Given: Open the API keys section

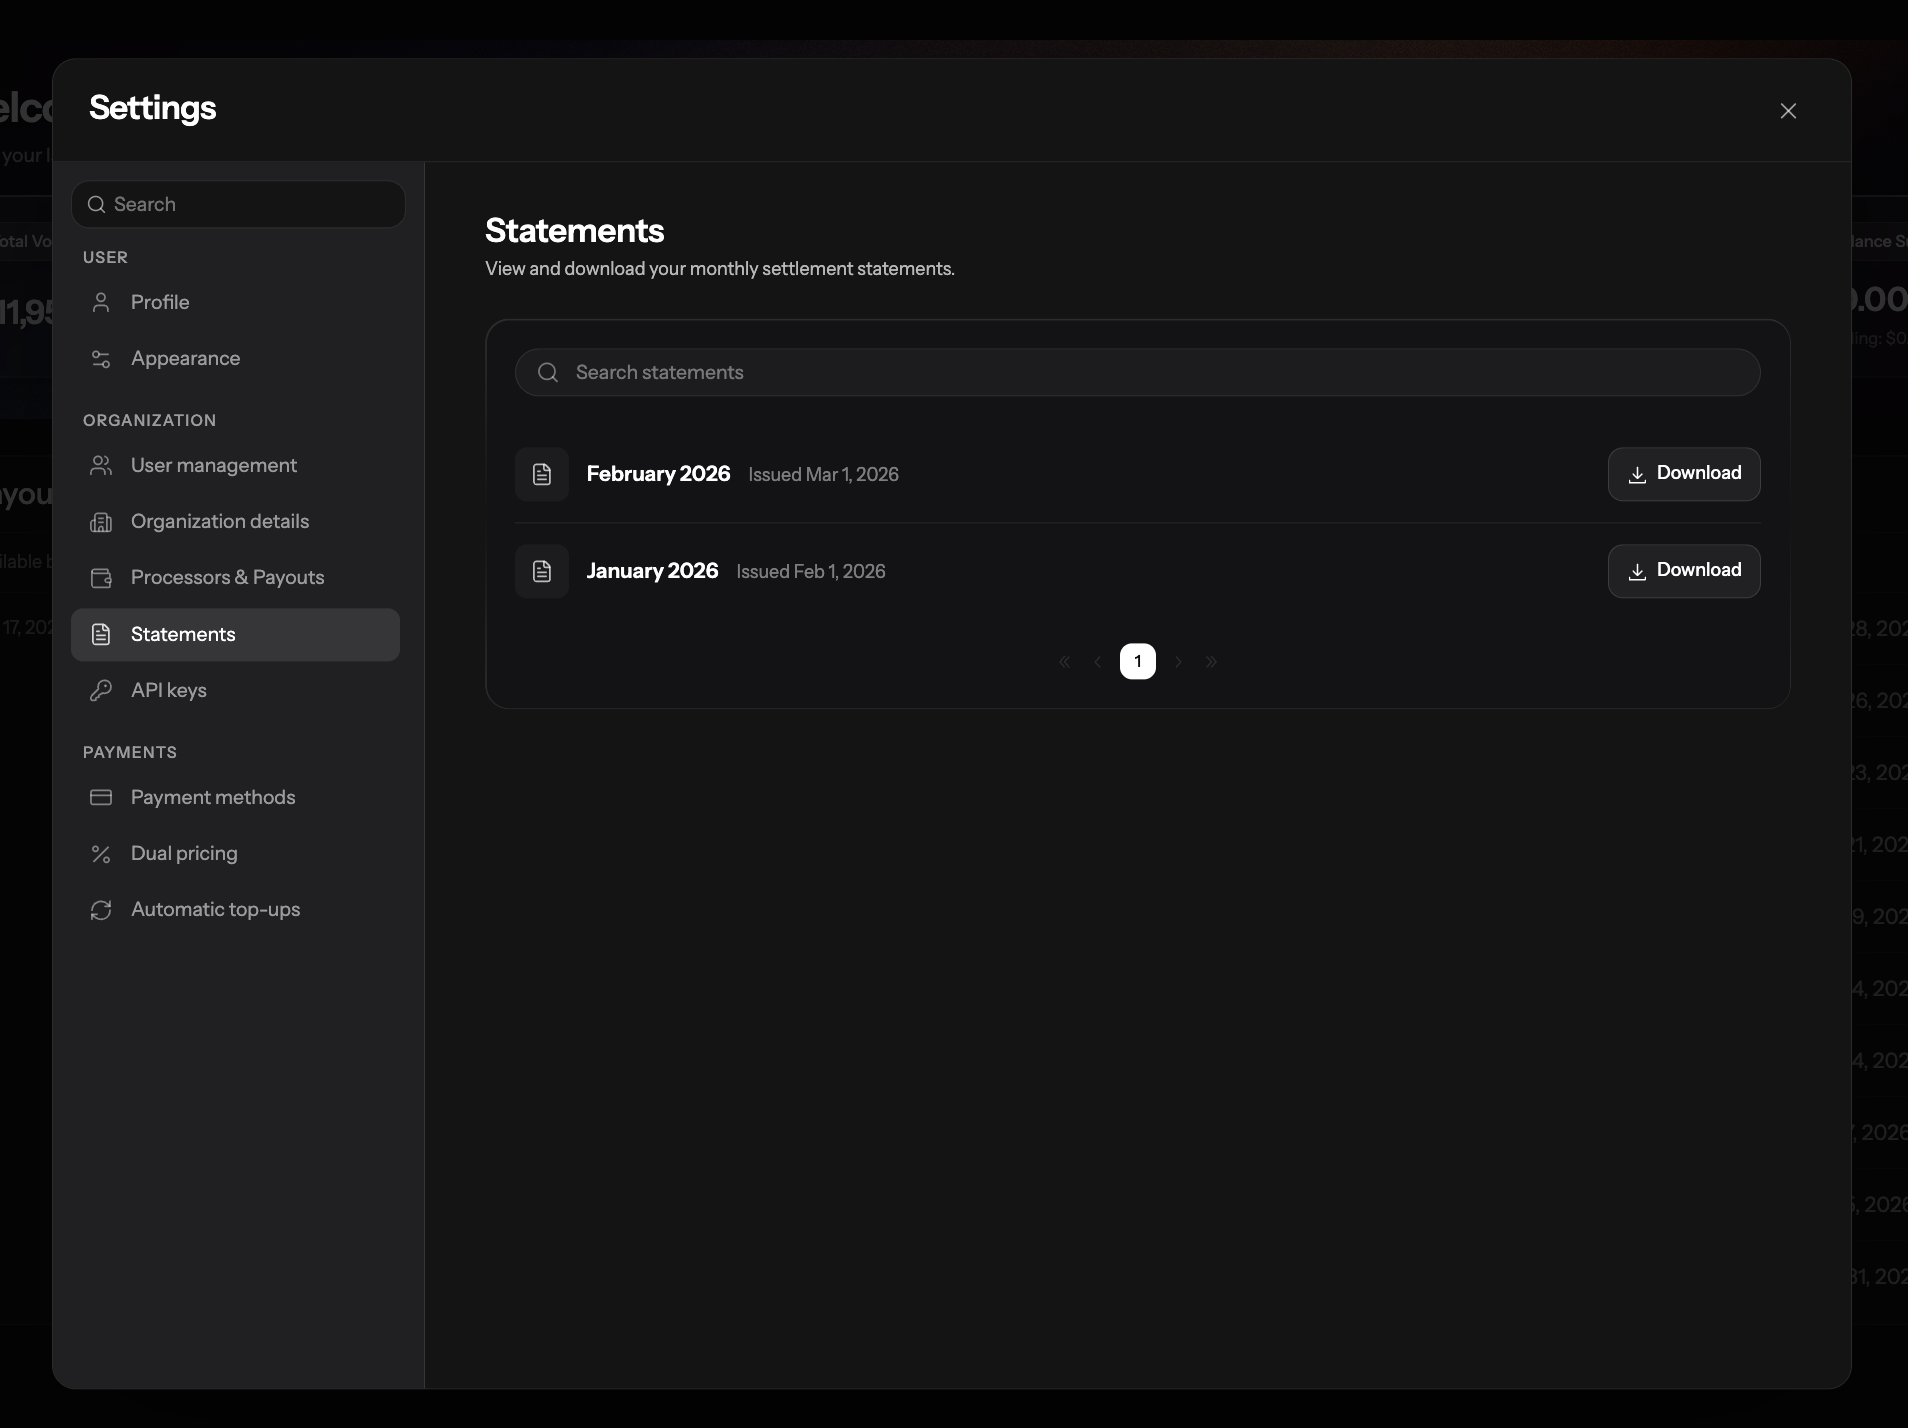Looking at the screenshot, I should [235, 690].
